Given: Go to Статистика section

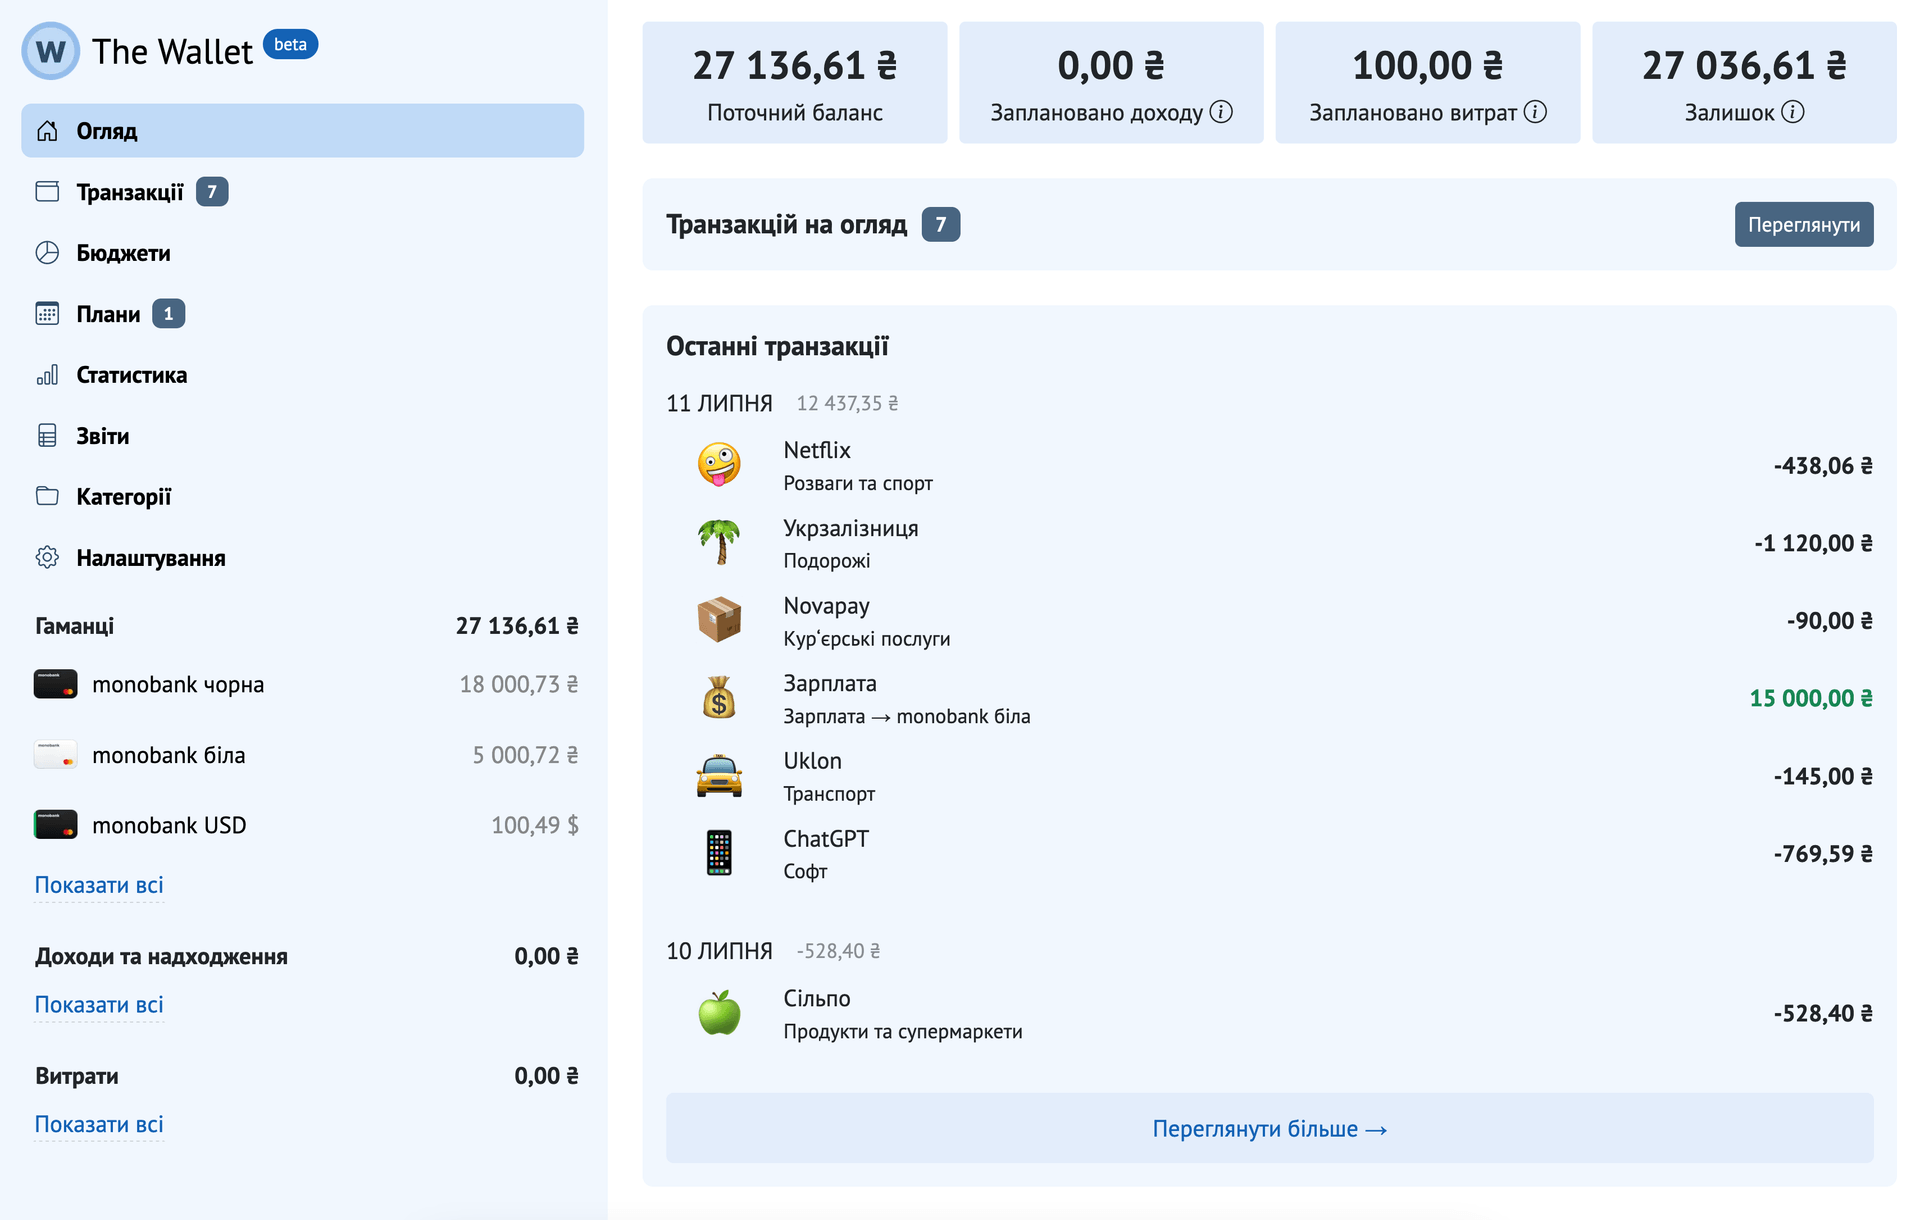Looking at the screenshot, I should 302,375.
